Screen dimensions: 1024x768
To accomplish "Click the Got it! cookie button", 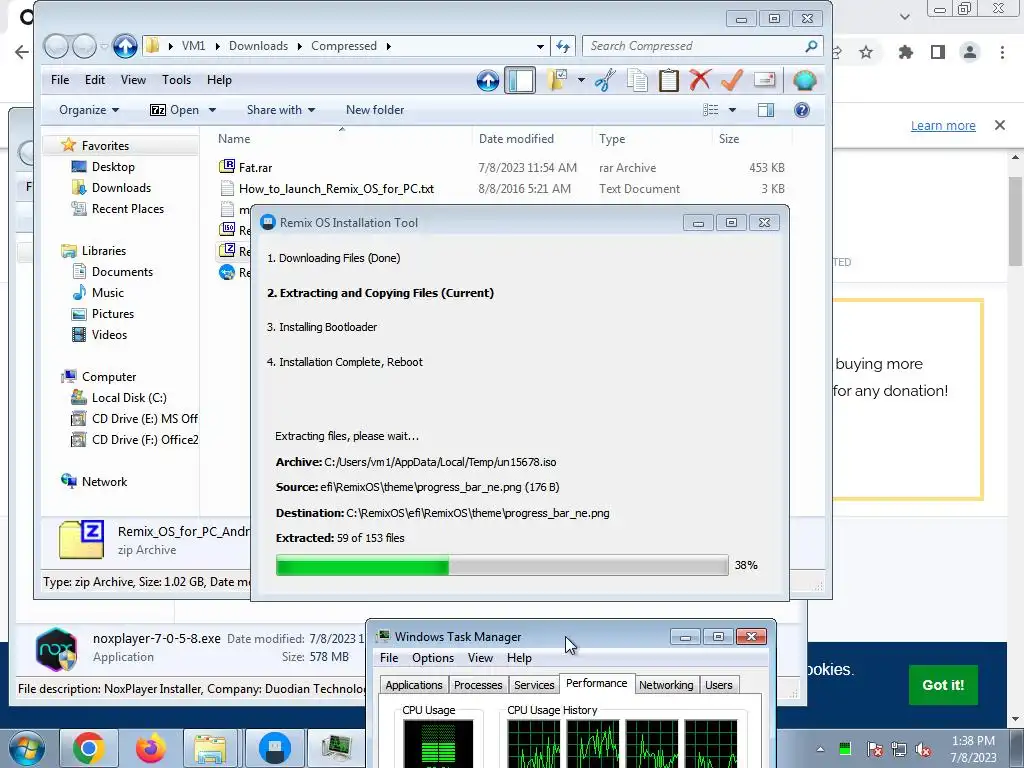I will tap(943, 685).
